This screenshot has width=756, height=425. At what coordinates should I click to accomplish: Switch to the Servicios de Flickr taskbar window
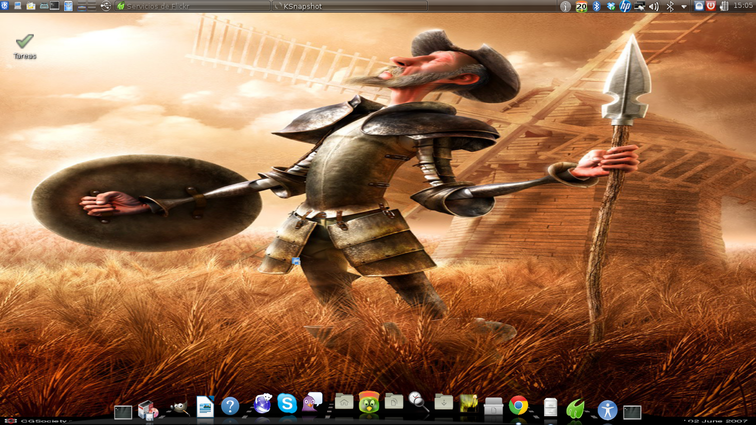point(192,6)
